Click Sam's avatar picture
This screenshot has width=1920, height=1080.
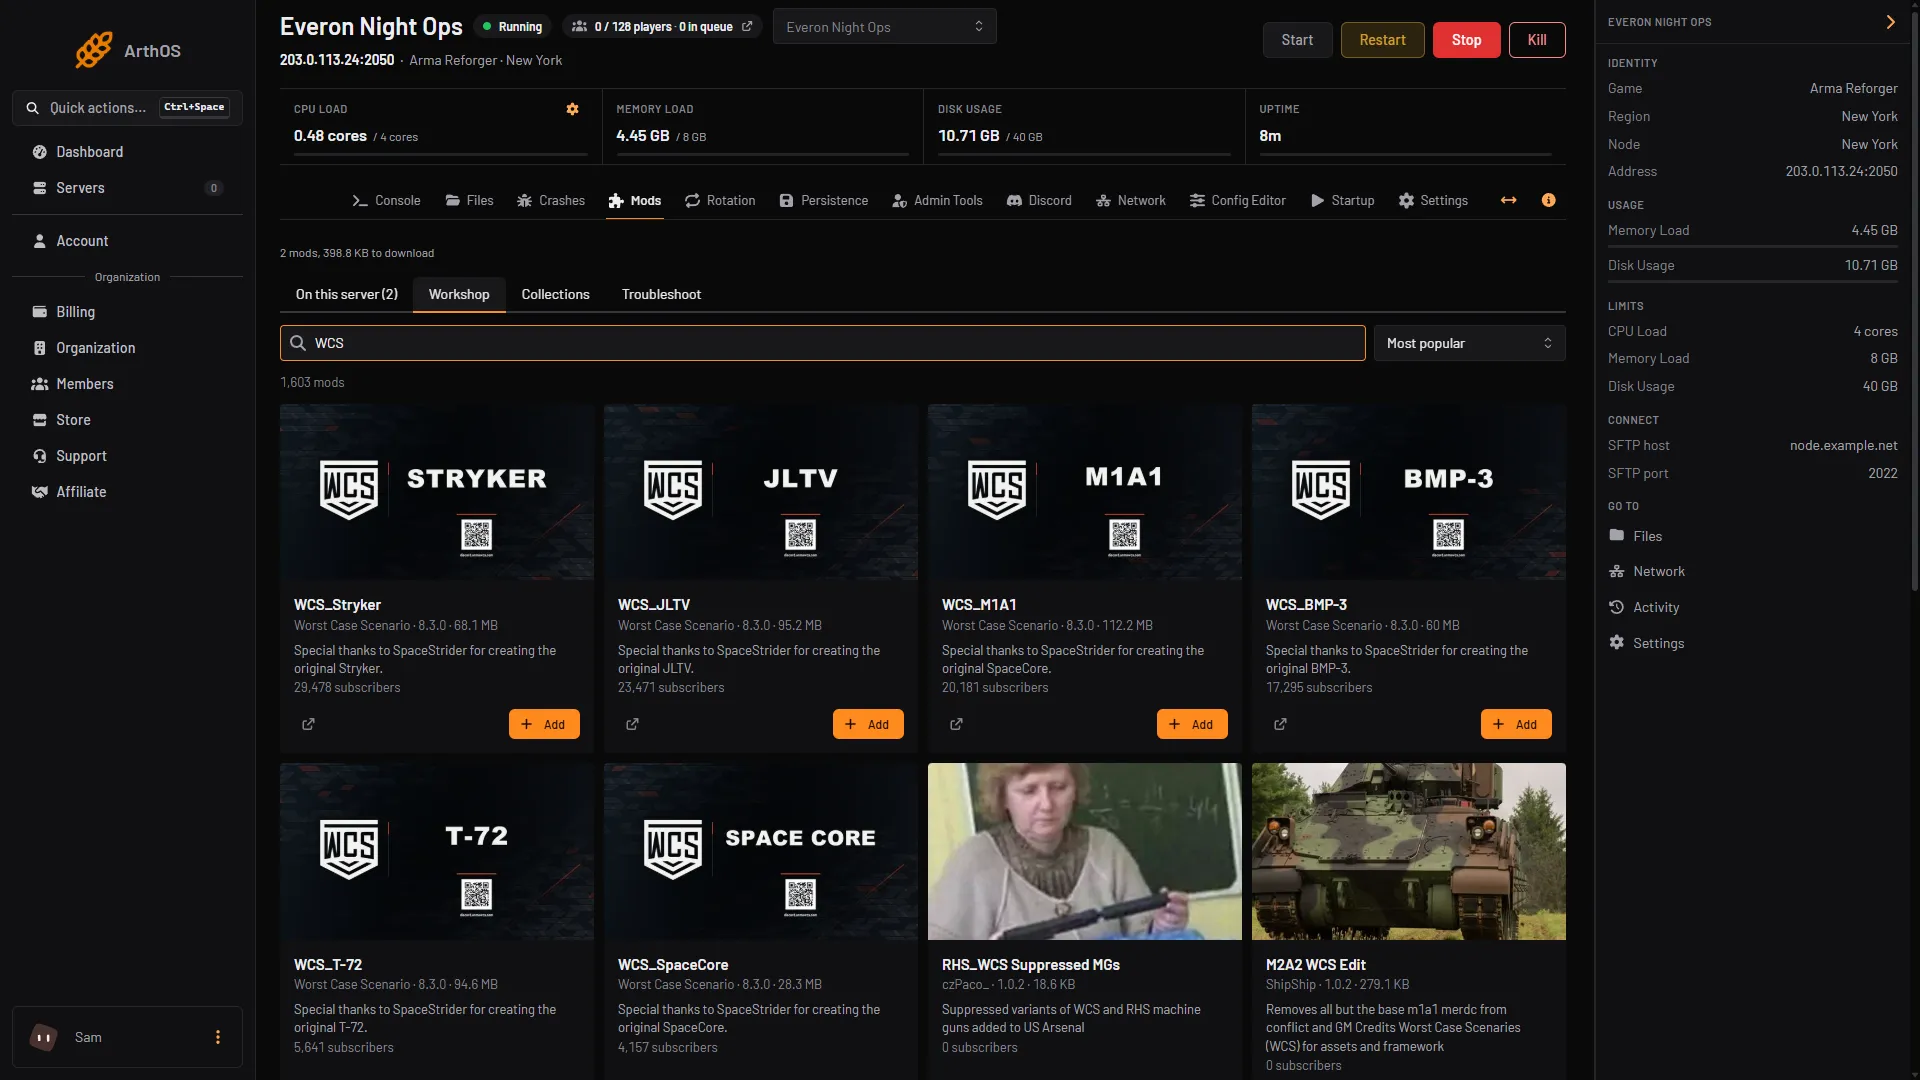coord(43,1037)
